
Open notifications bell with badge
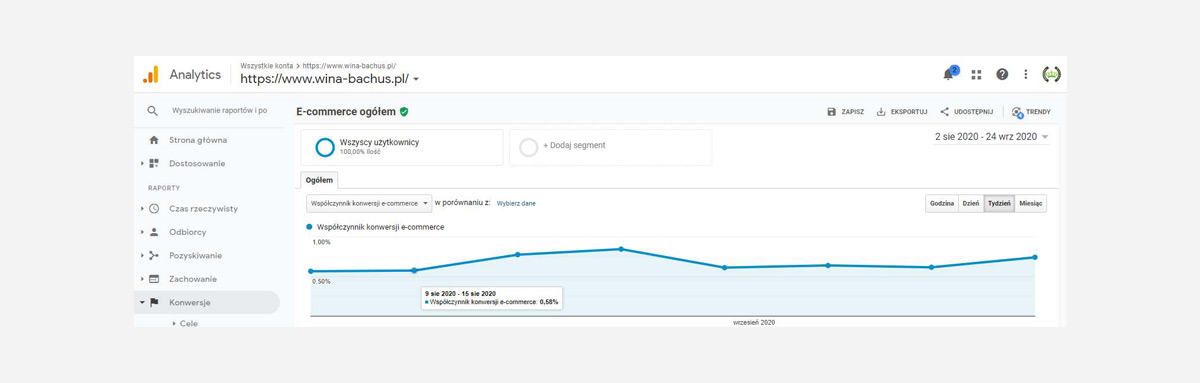949,74
